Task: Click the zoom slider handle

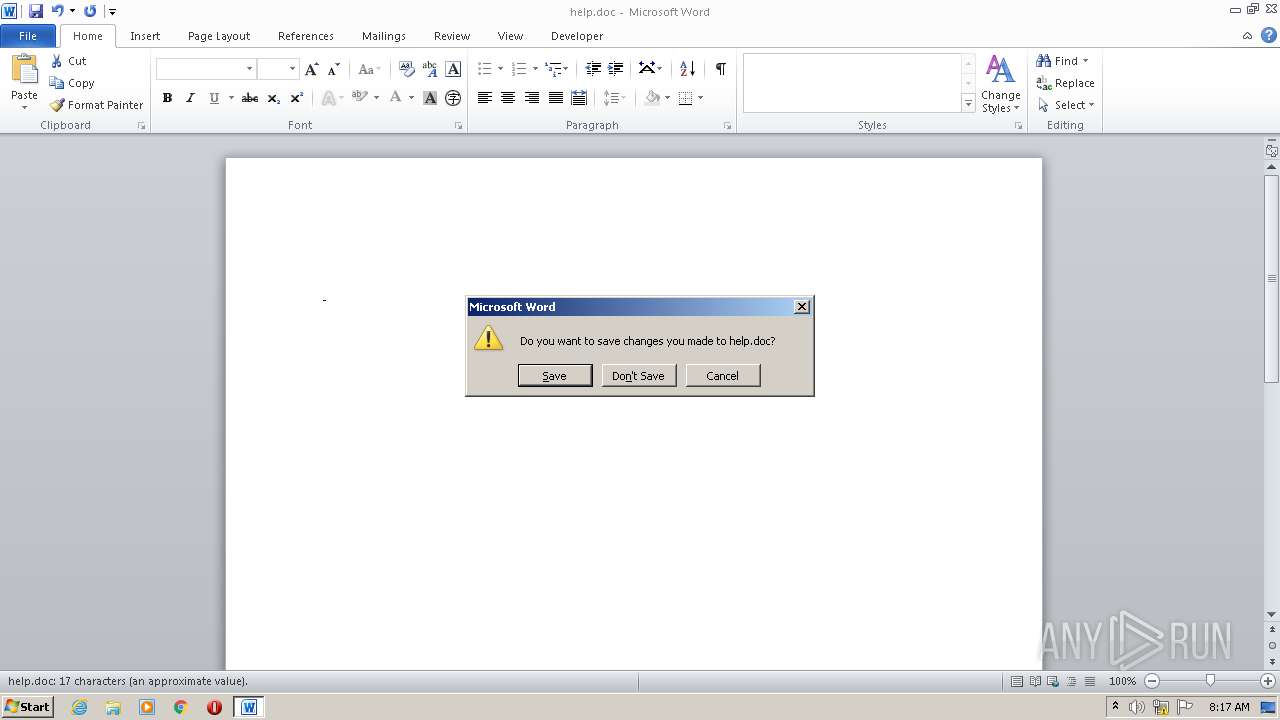Action: tap(1210, 681)
